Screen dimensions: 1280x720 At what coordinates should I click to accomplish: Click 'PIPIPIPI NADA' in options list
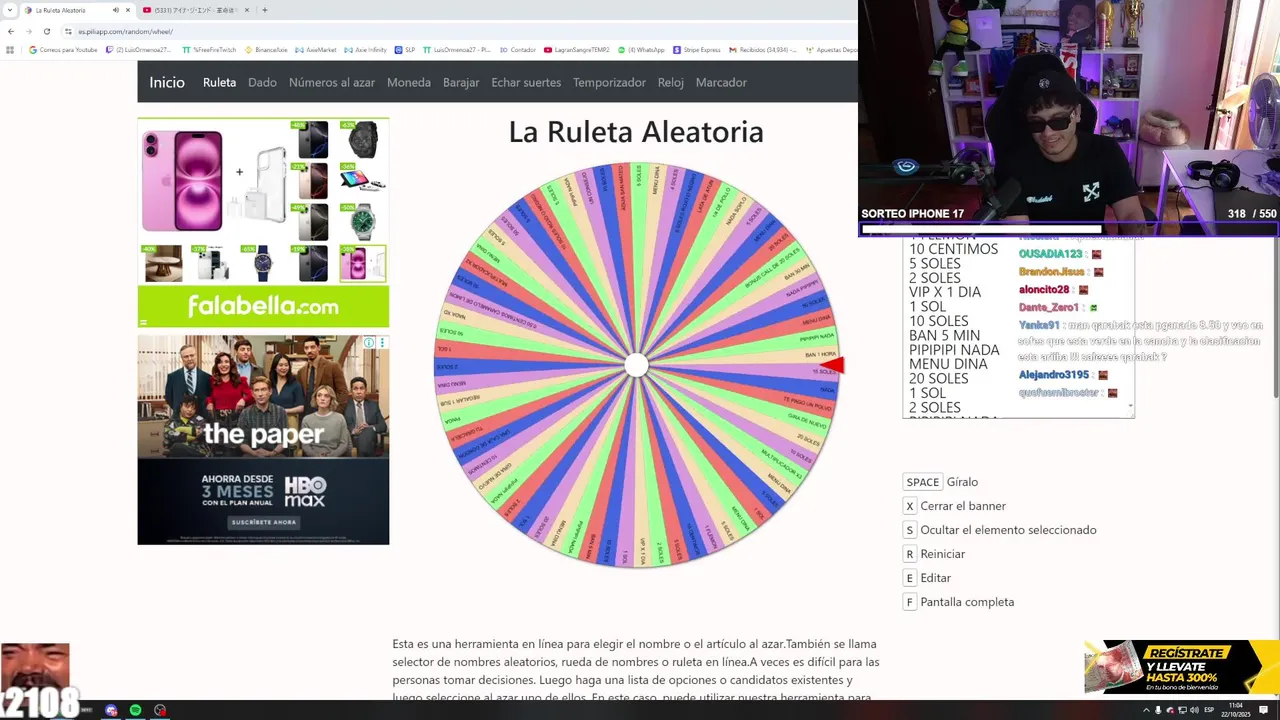pos(954,350)
